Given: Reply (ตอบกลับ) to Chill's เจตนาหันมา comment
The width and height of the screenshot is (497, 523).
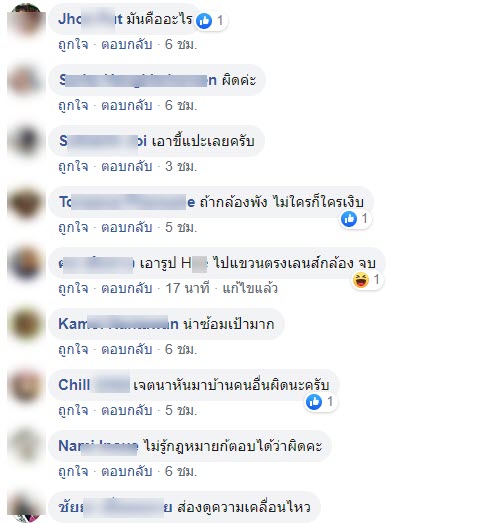Looking at the screenshot, I should [x=127, y=411].
